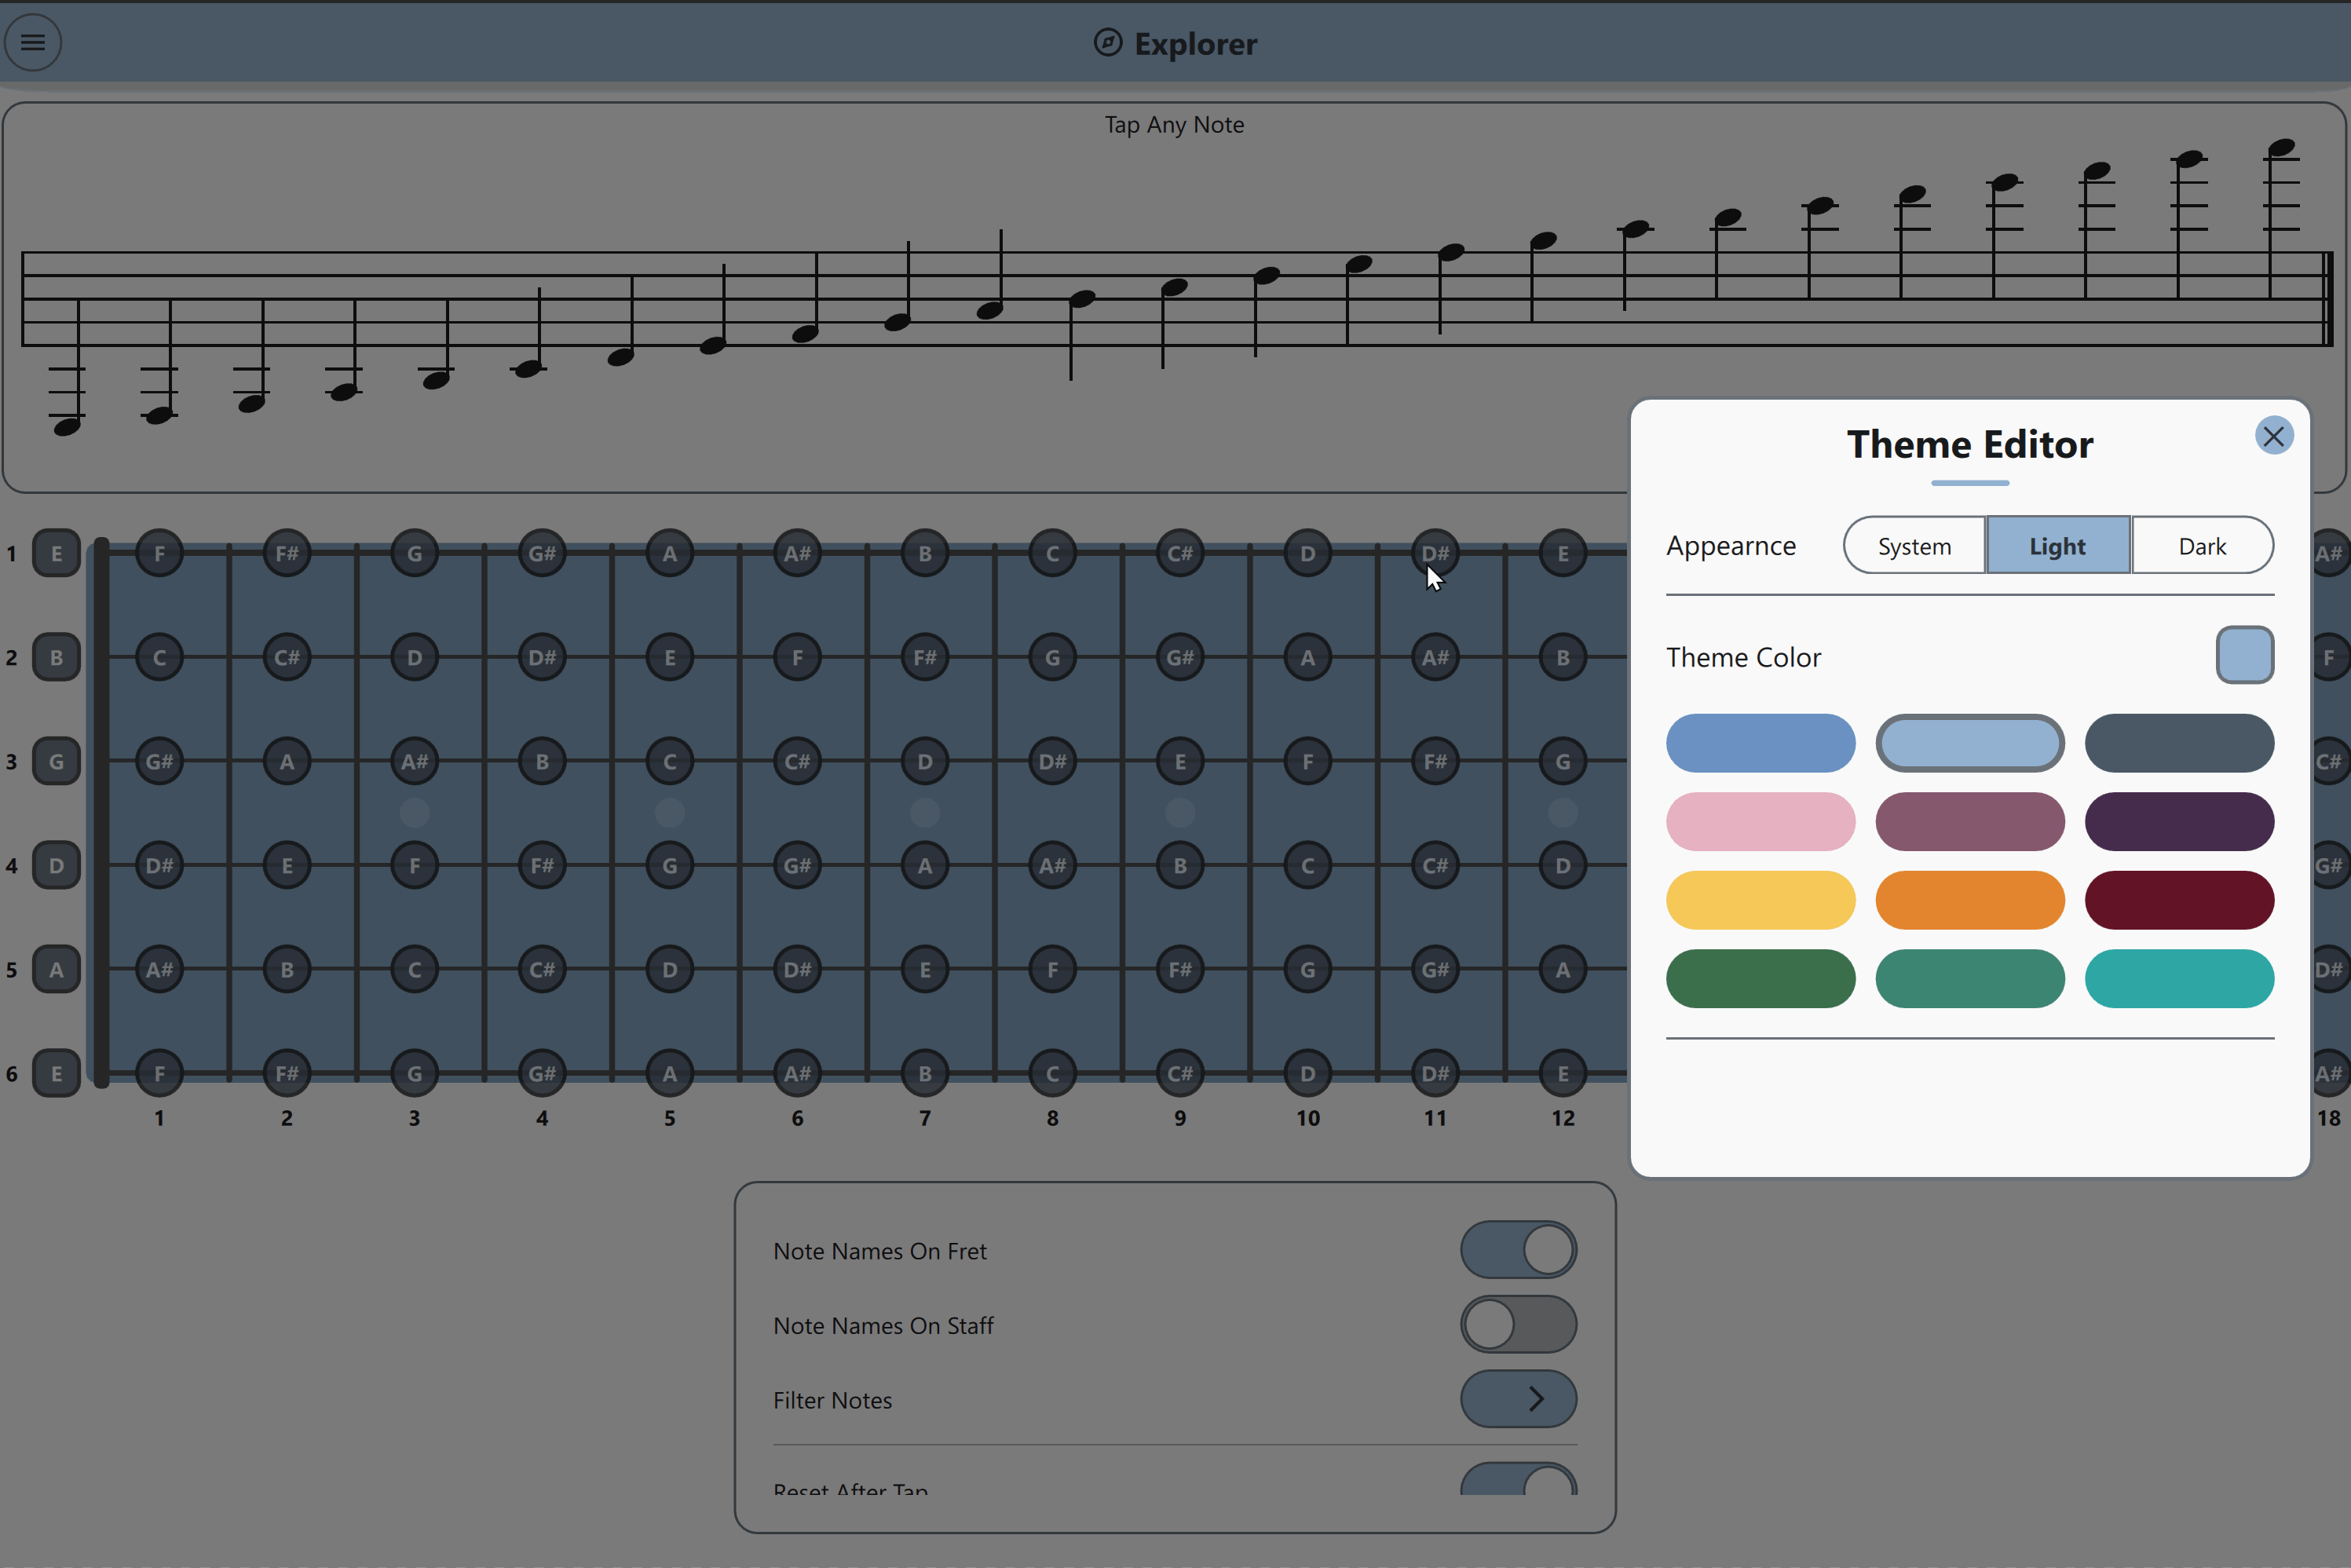2351x1568 pixels.
Task: Toggle Note Names On Fret switch
Action: [x=1518, y=1250]
